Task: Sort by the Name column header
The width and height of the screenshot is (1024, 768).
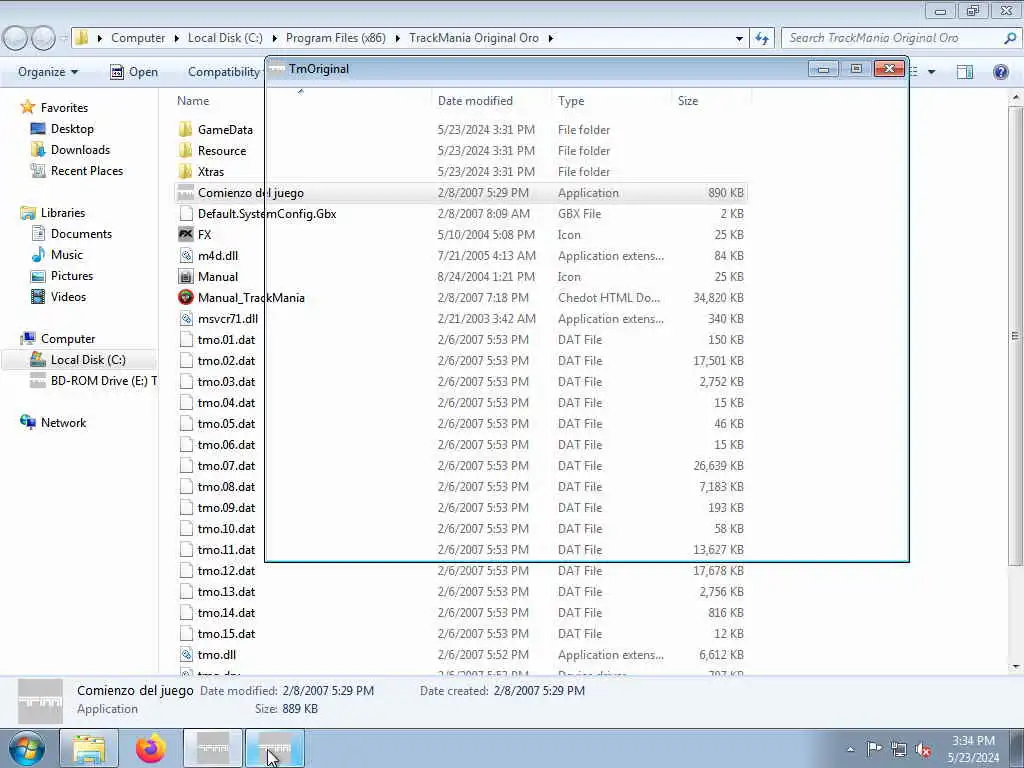Action: click(x=193, y=101)
